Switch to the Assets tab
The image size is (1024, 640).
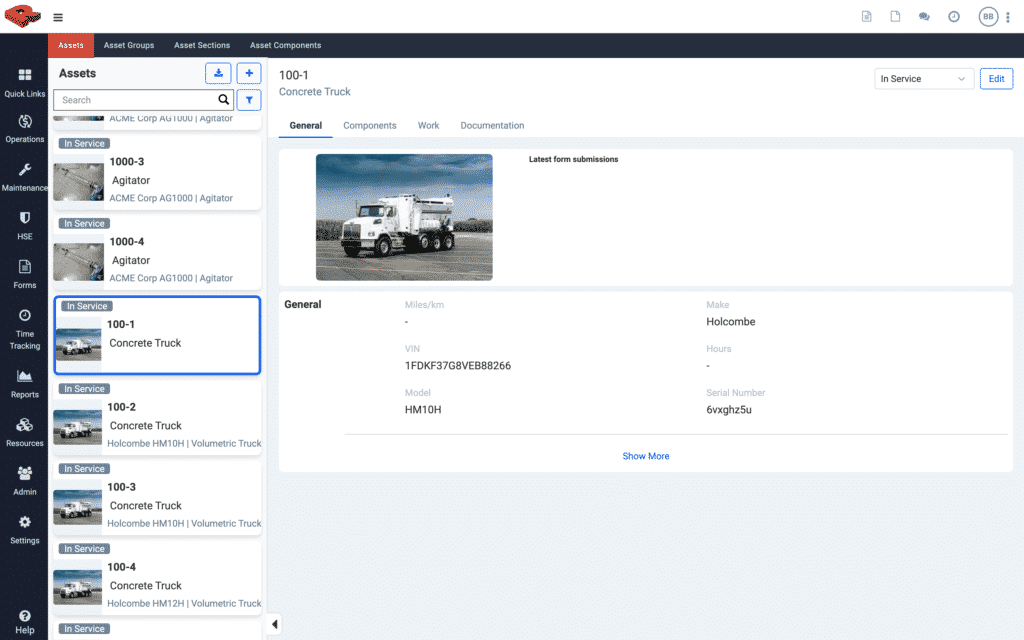[71, 45]
